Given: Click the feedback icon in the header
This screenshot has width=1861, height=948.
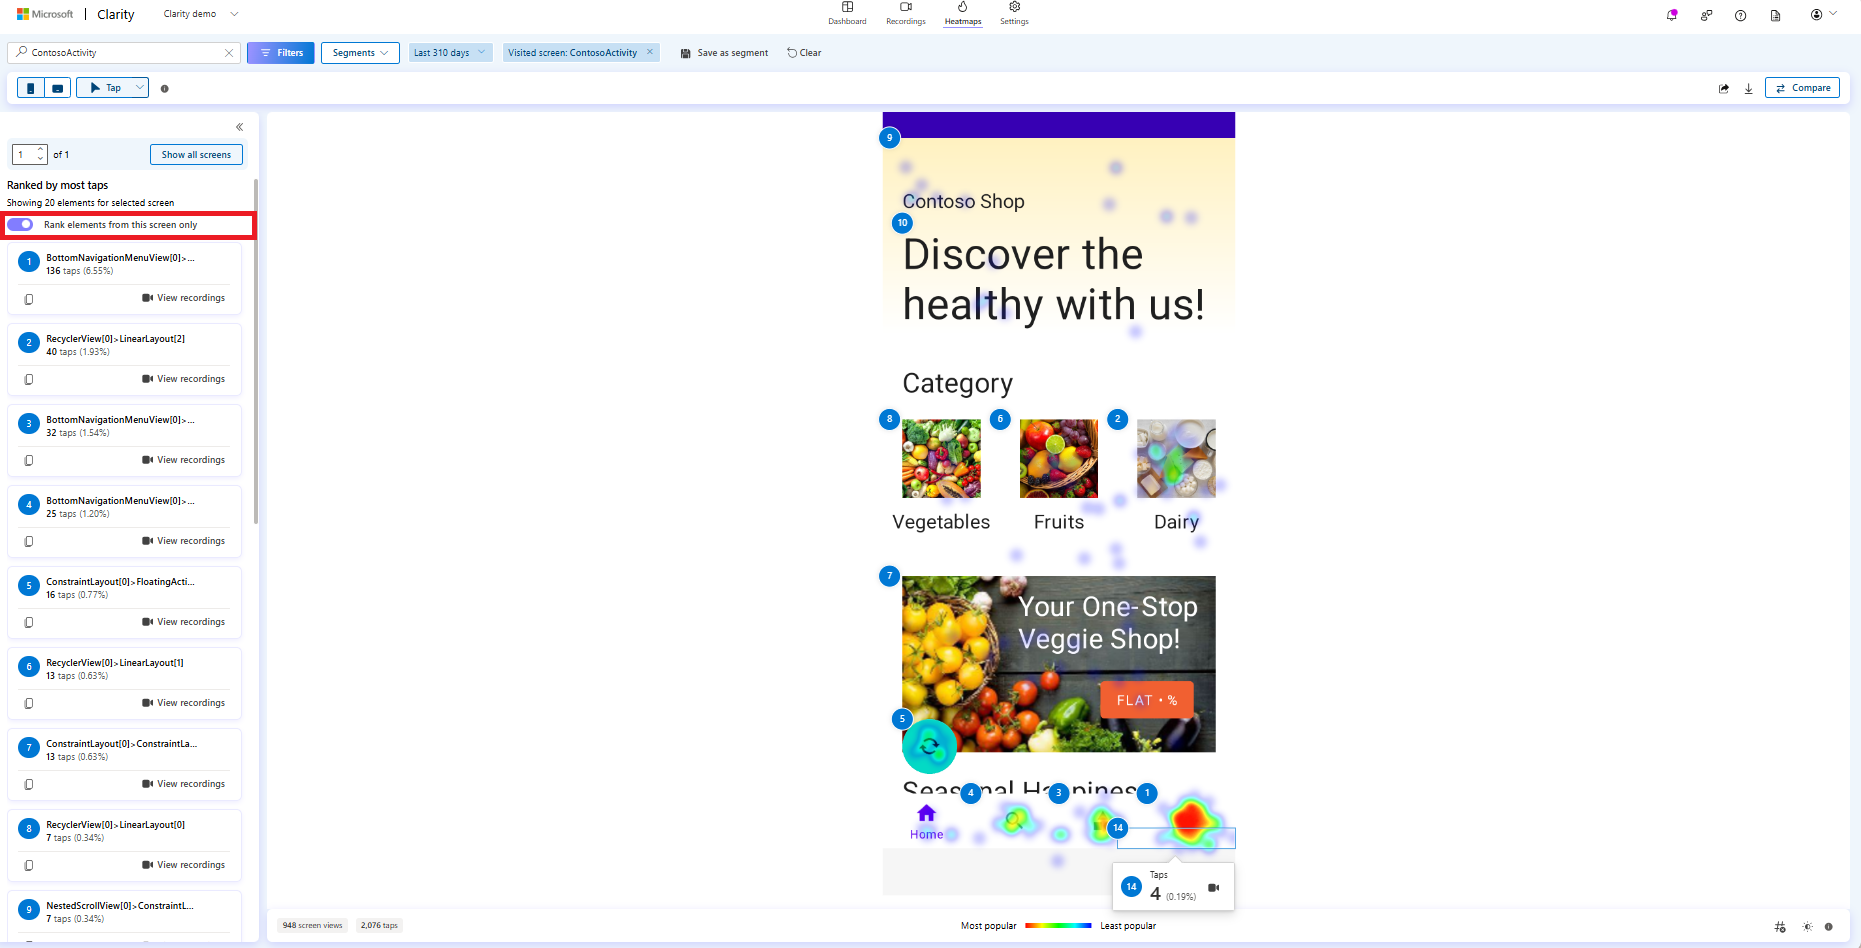Looking at the screenshot, I should (1706, 15).
